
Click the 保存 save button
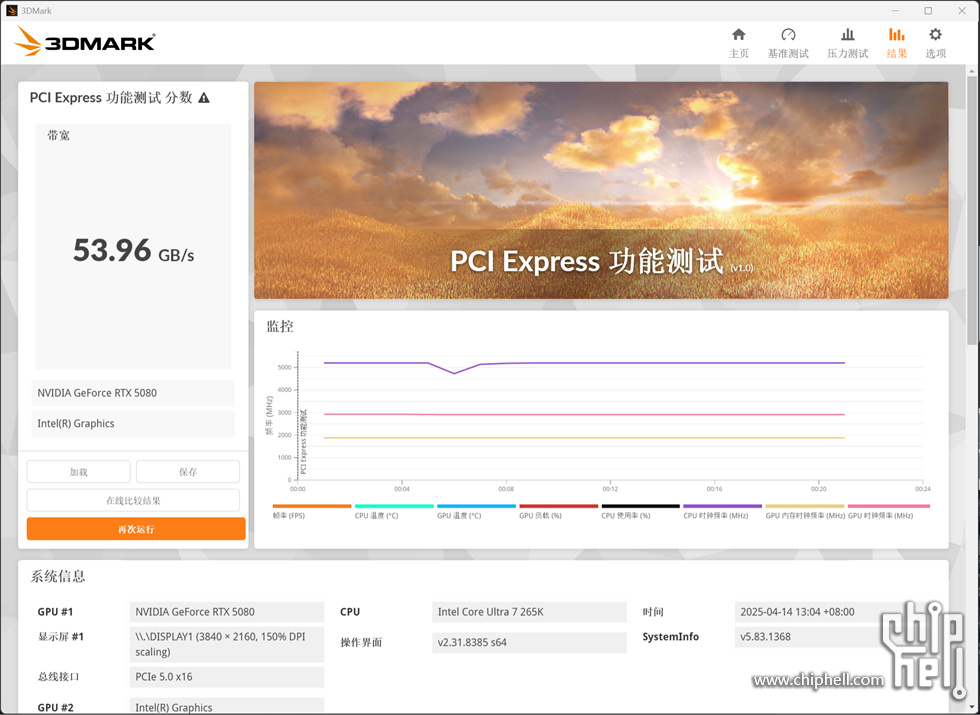pos(188,472)
